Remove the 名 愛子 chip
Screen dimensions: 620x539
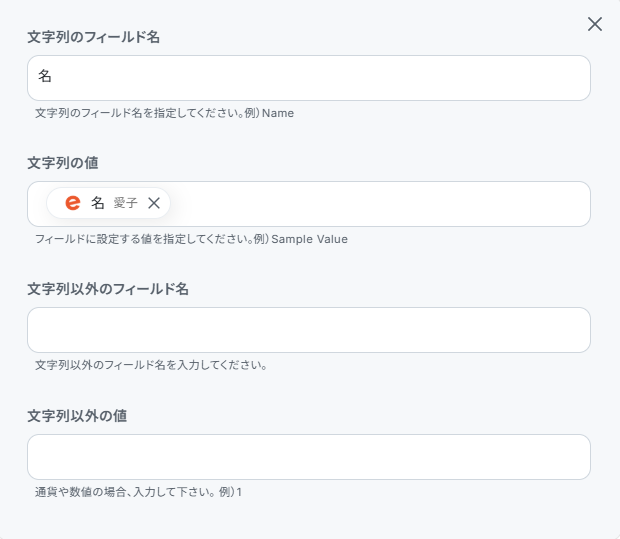click(x=154, y=203)
